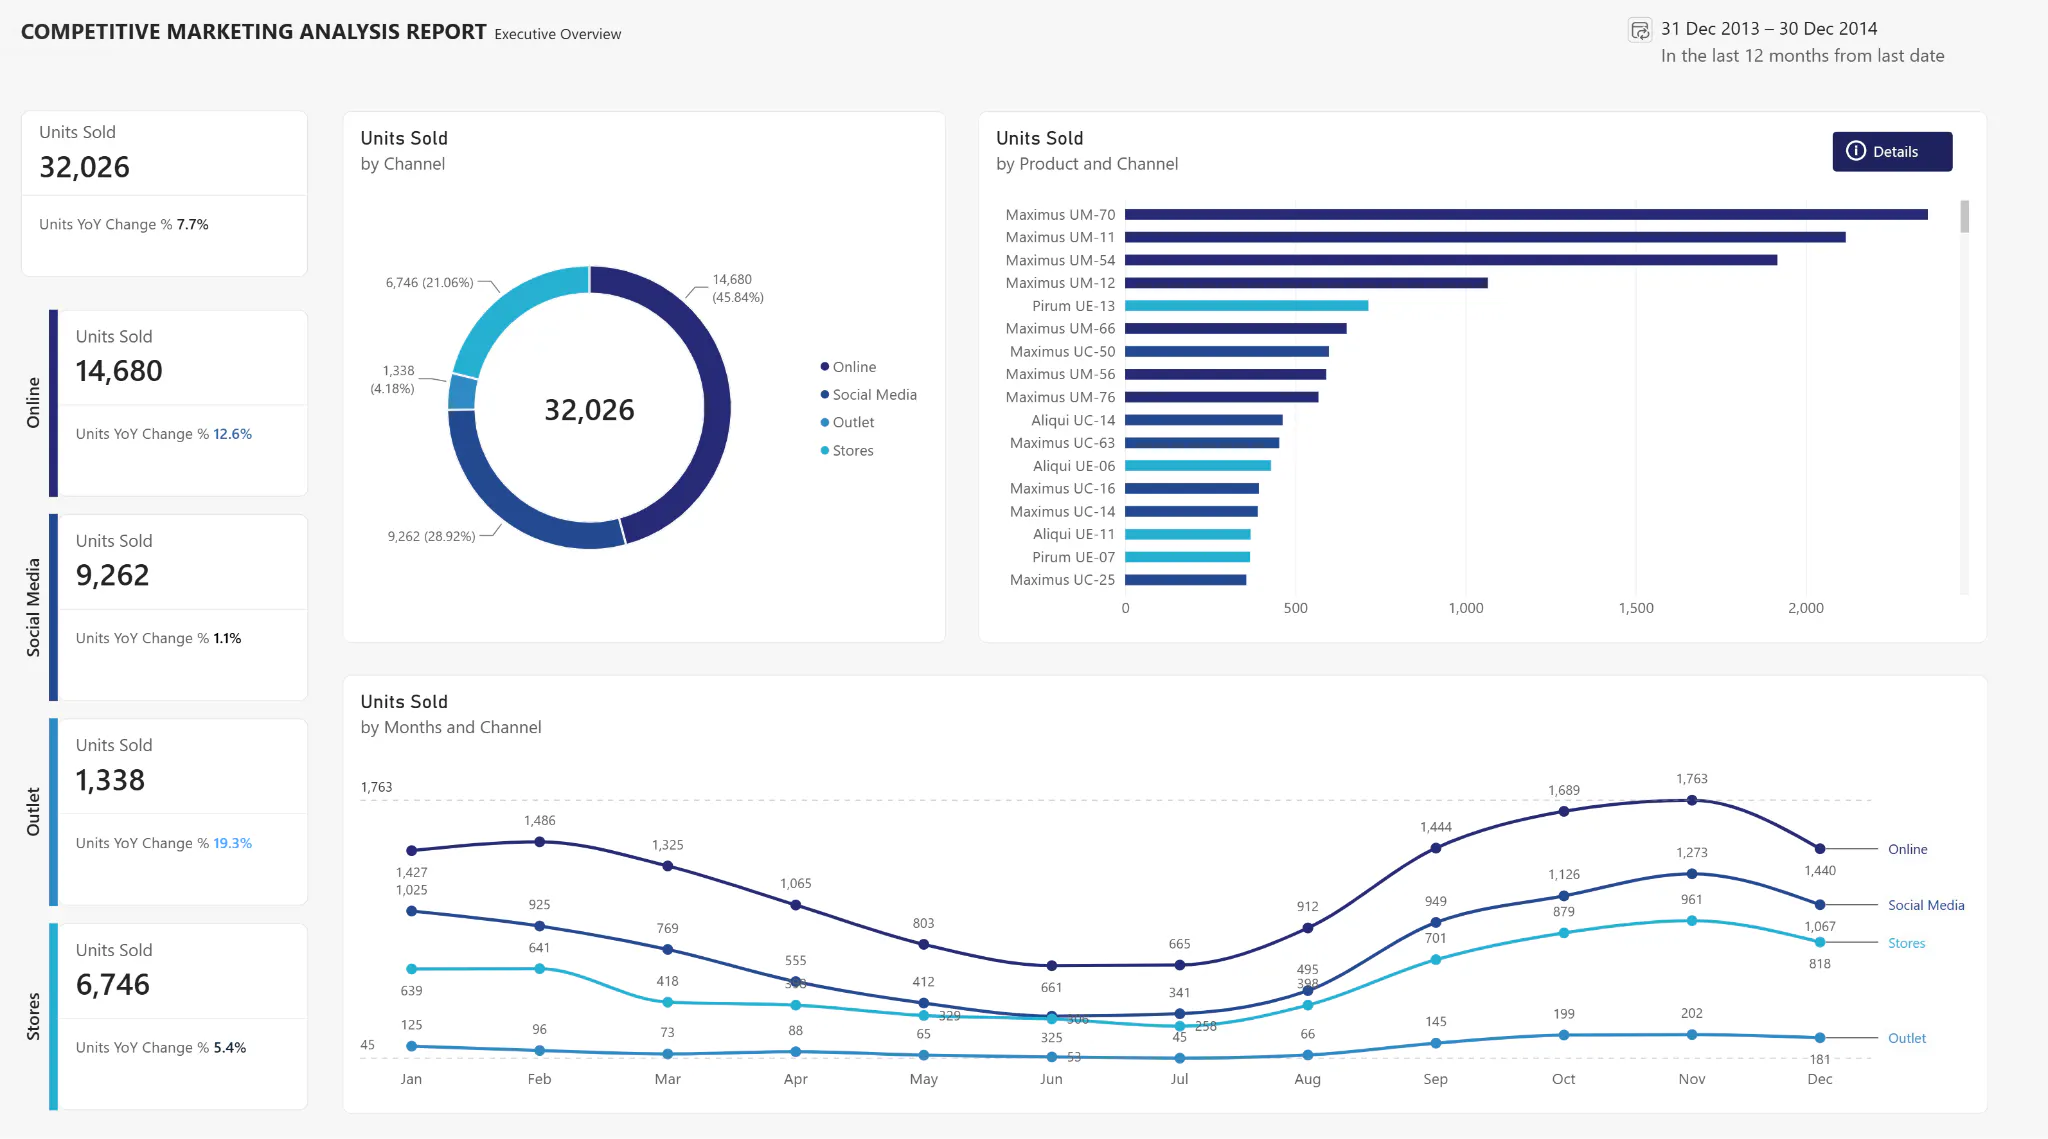This screenshot has height=1139, width=2048.
Task: Click the Maximus UM-70 bar
Action: pyautogui.click(x=1526, y=214)
